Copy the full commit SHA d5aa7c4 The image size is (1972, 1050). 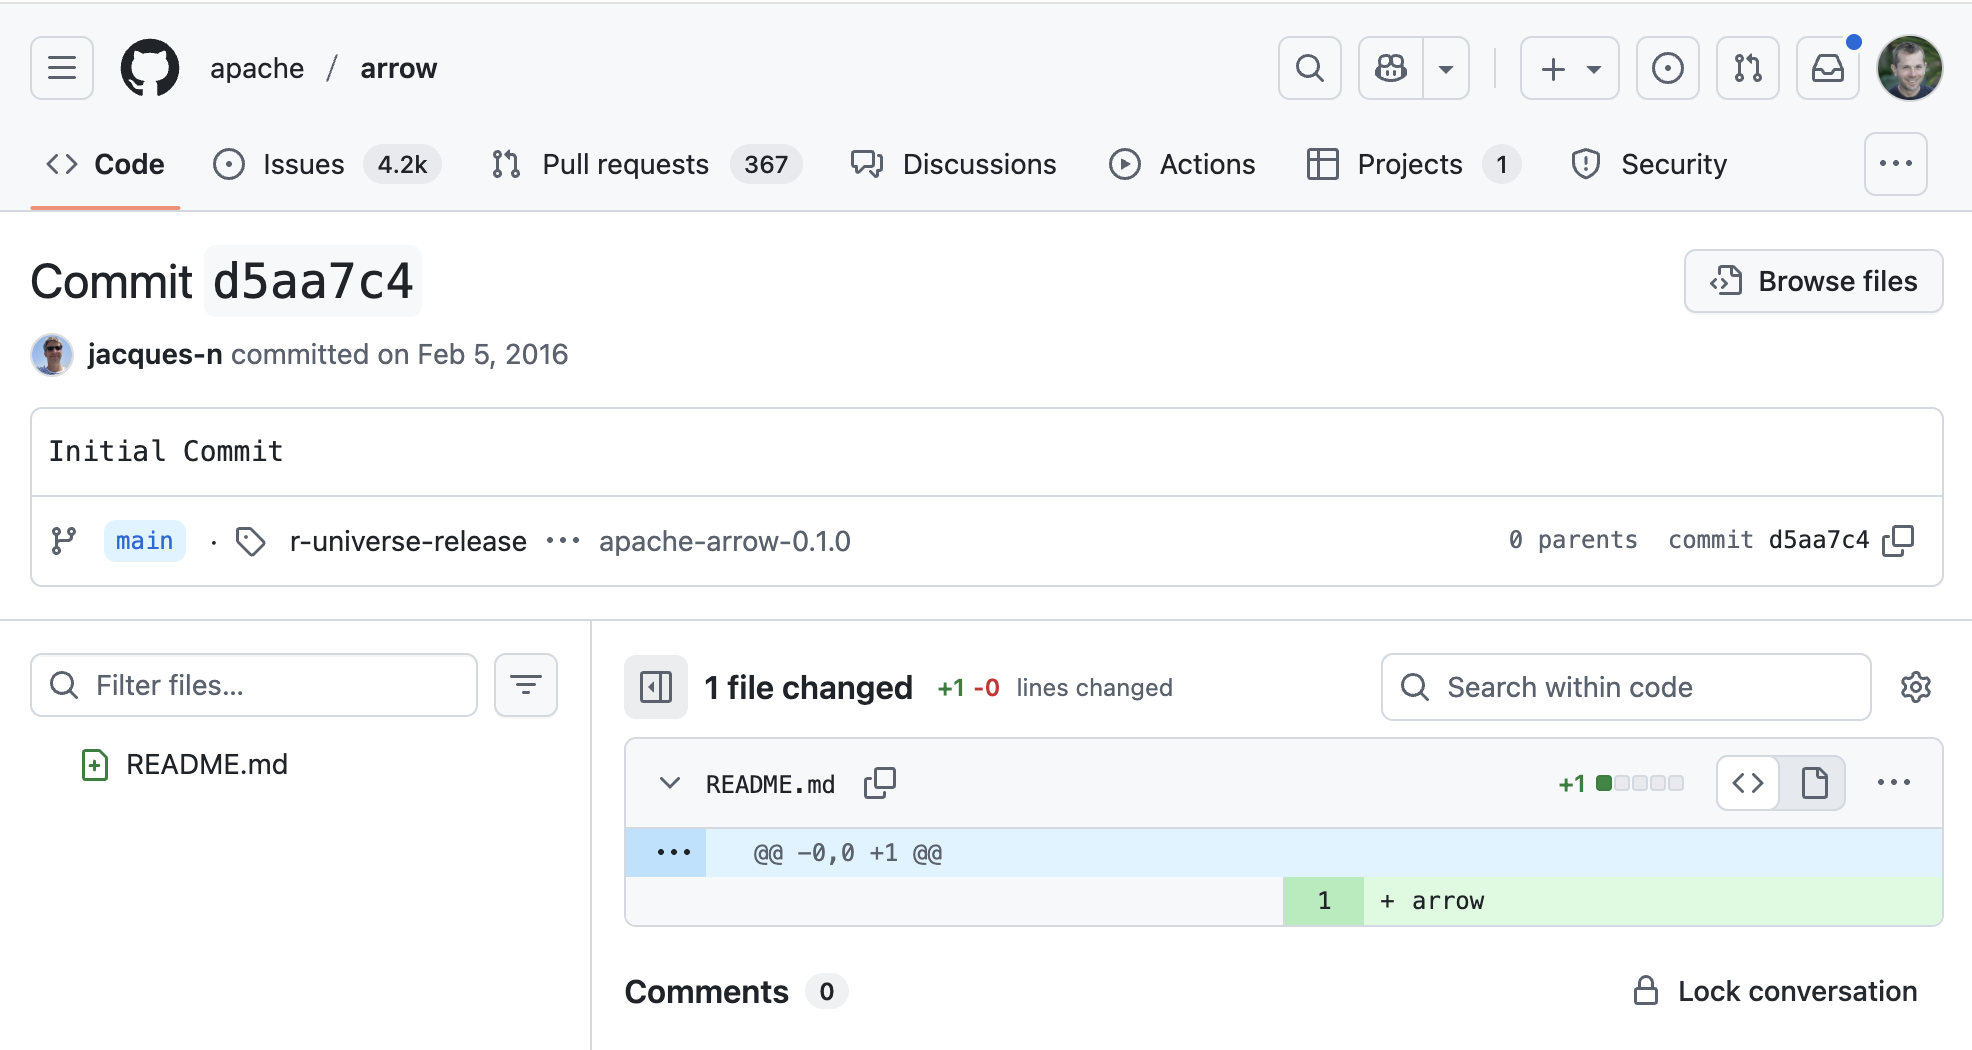point(1898,540)
